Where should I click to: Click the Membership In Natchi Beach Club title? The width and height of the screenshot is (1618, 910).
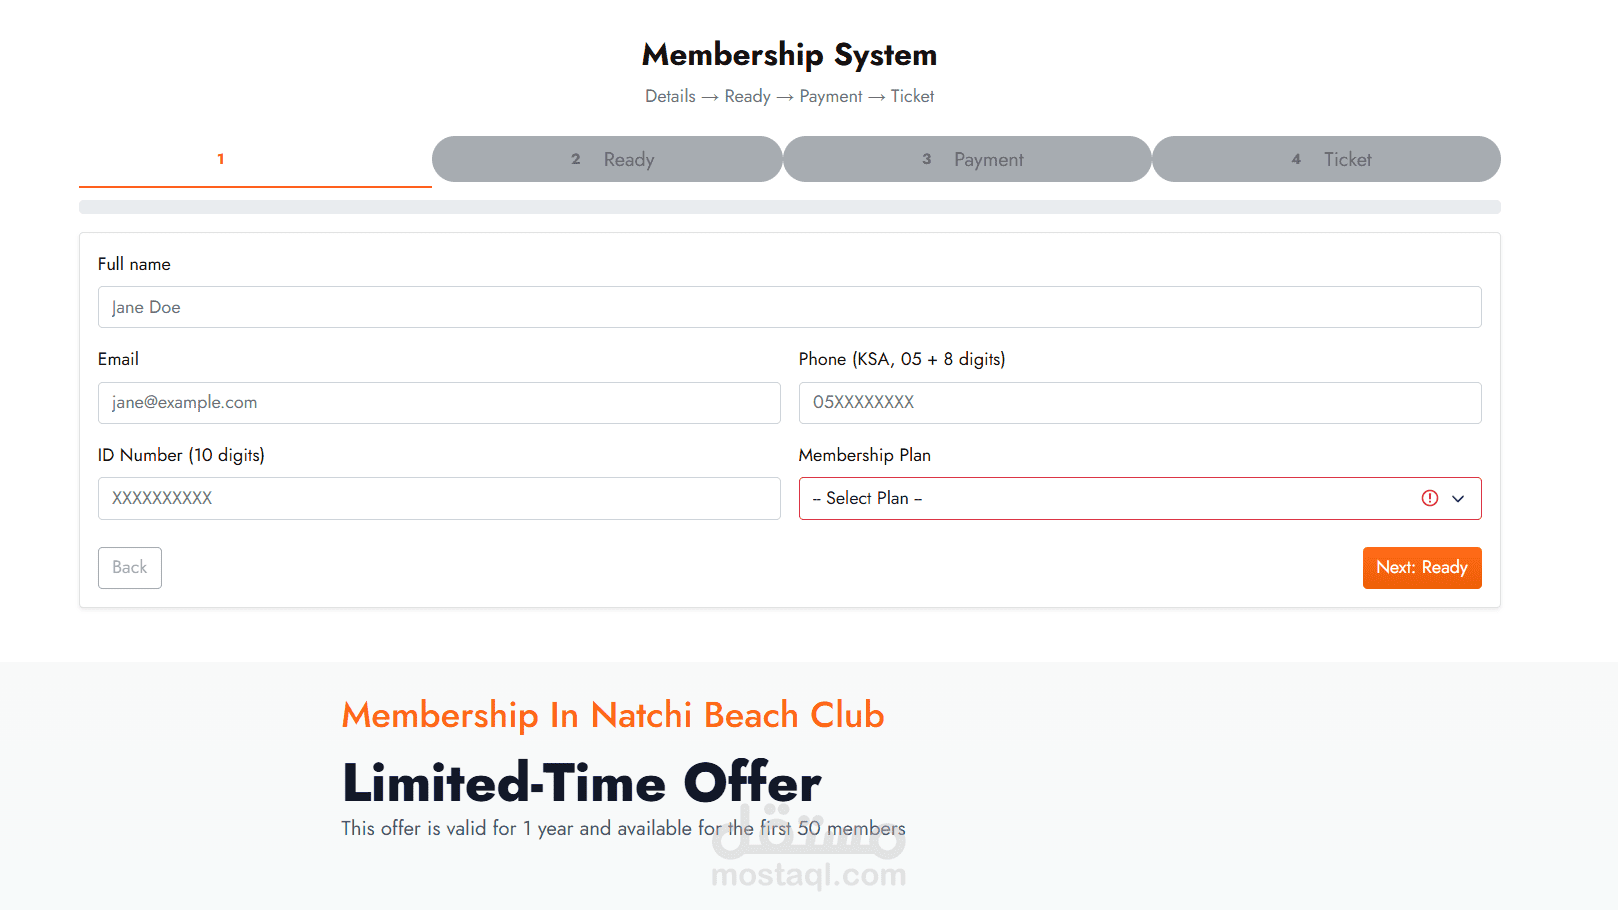tap(612, 715)
